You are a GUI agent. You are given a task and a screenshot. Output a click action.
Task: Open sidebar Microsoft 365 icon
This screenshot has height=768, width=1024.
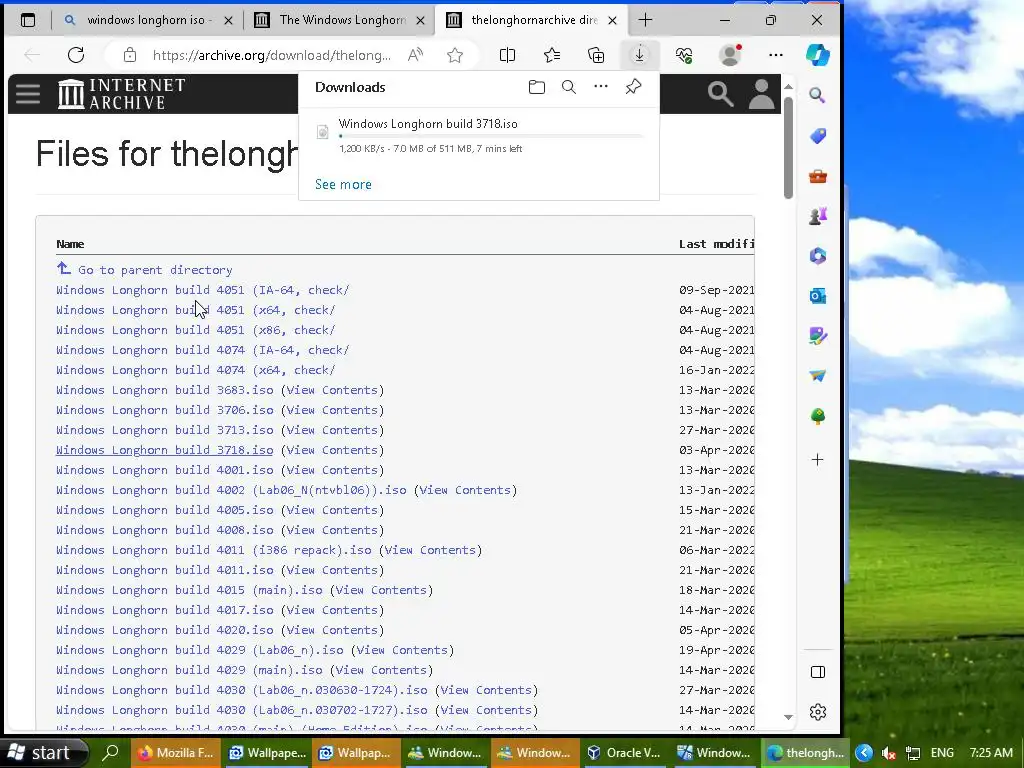[818, 256]
